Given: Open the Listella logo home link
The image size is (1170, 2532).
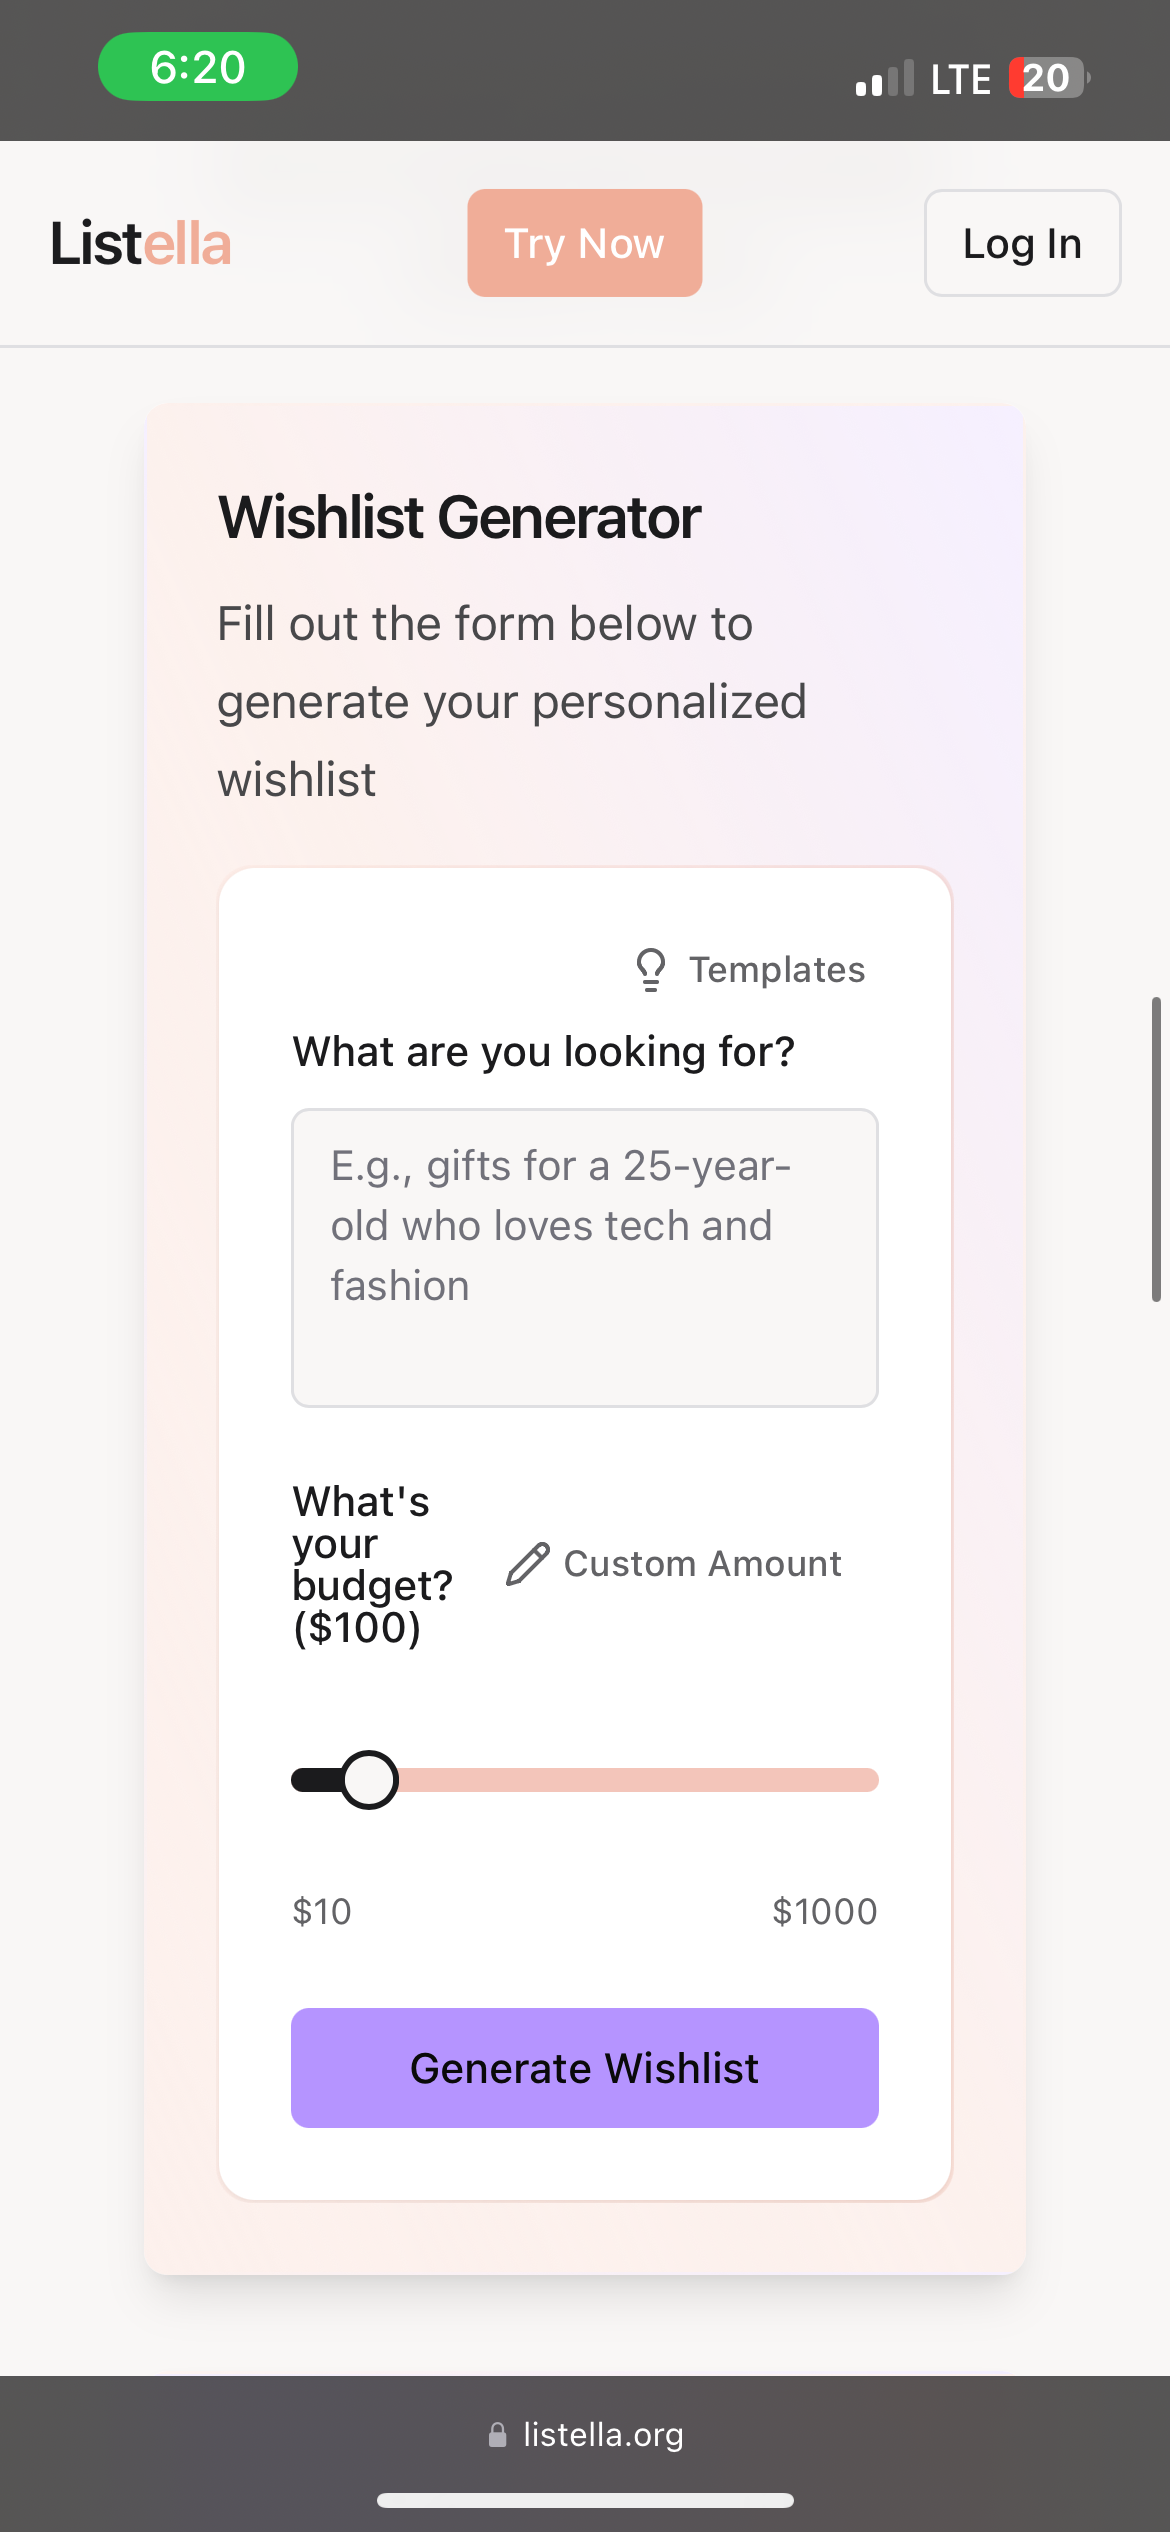Looking at the screenshot, I should pyautogui.click(x=141, y=243).
